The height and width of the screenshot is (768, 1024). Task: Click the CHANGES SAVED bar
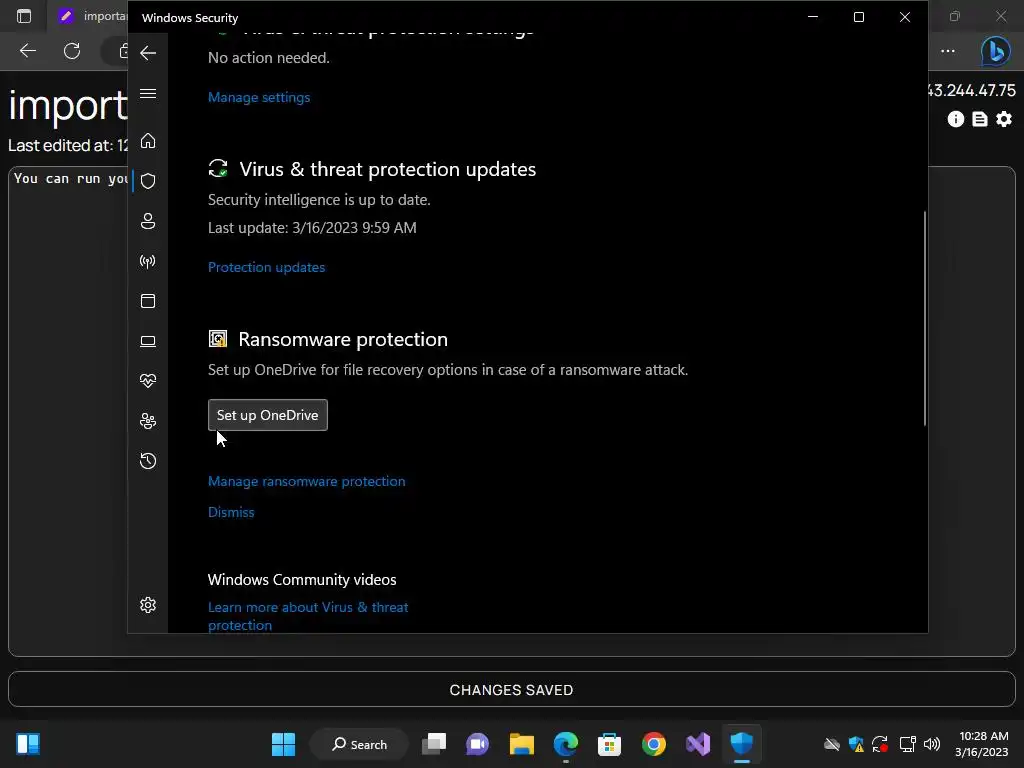coord(511,690)
